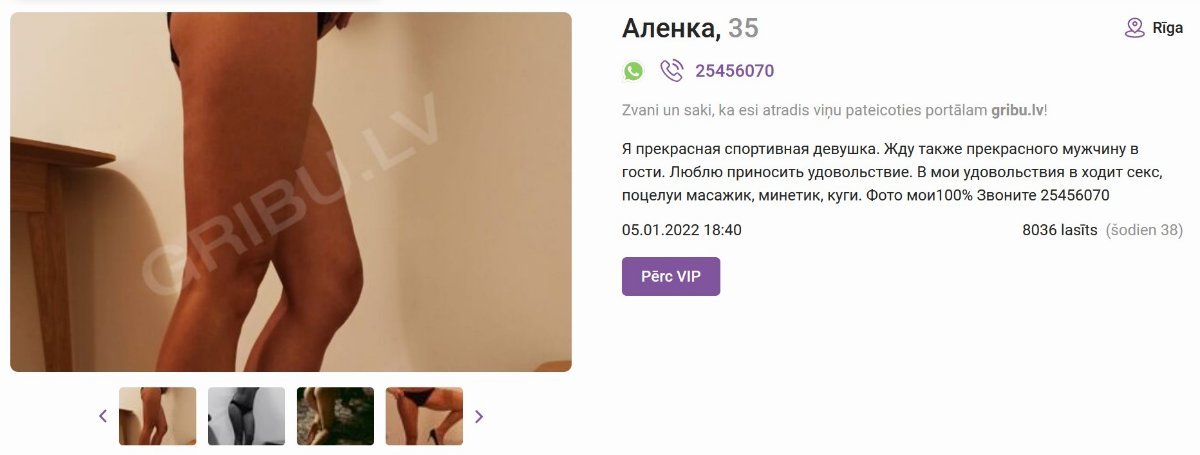Image resolution: width=1200 pixels, height=455 pixels.
Task: Click the posting date 05.01.2022 18:40
Action: [682, 230]
